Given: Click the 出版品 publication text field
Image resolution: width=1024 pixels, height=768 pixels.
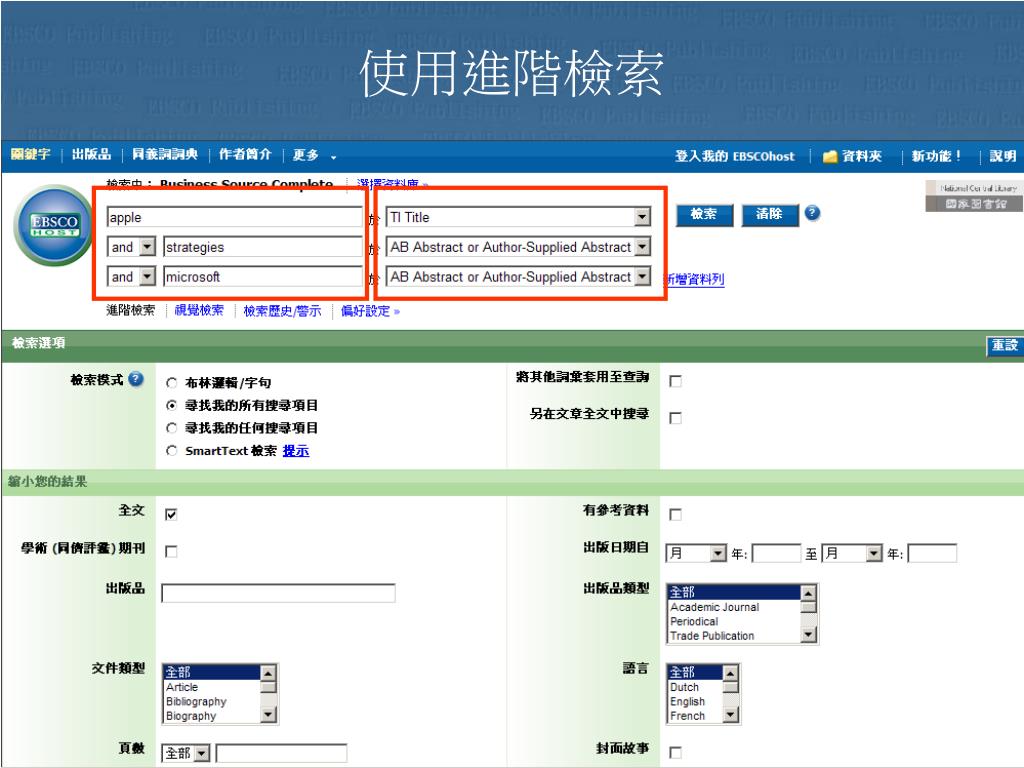Looking at the screenshot, I should (x=278, y=593).
